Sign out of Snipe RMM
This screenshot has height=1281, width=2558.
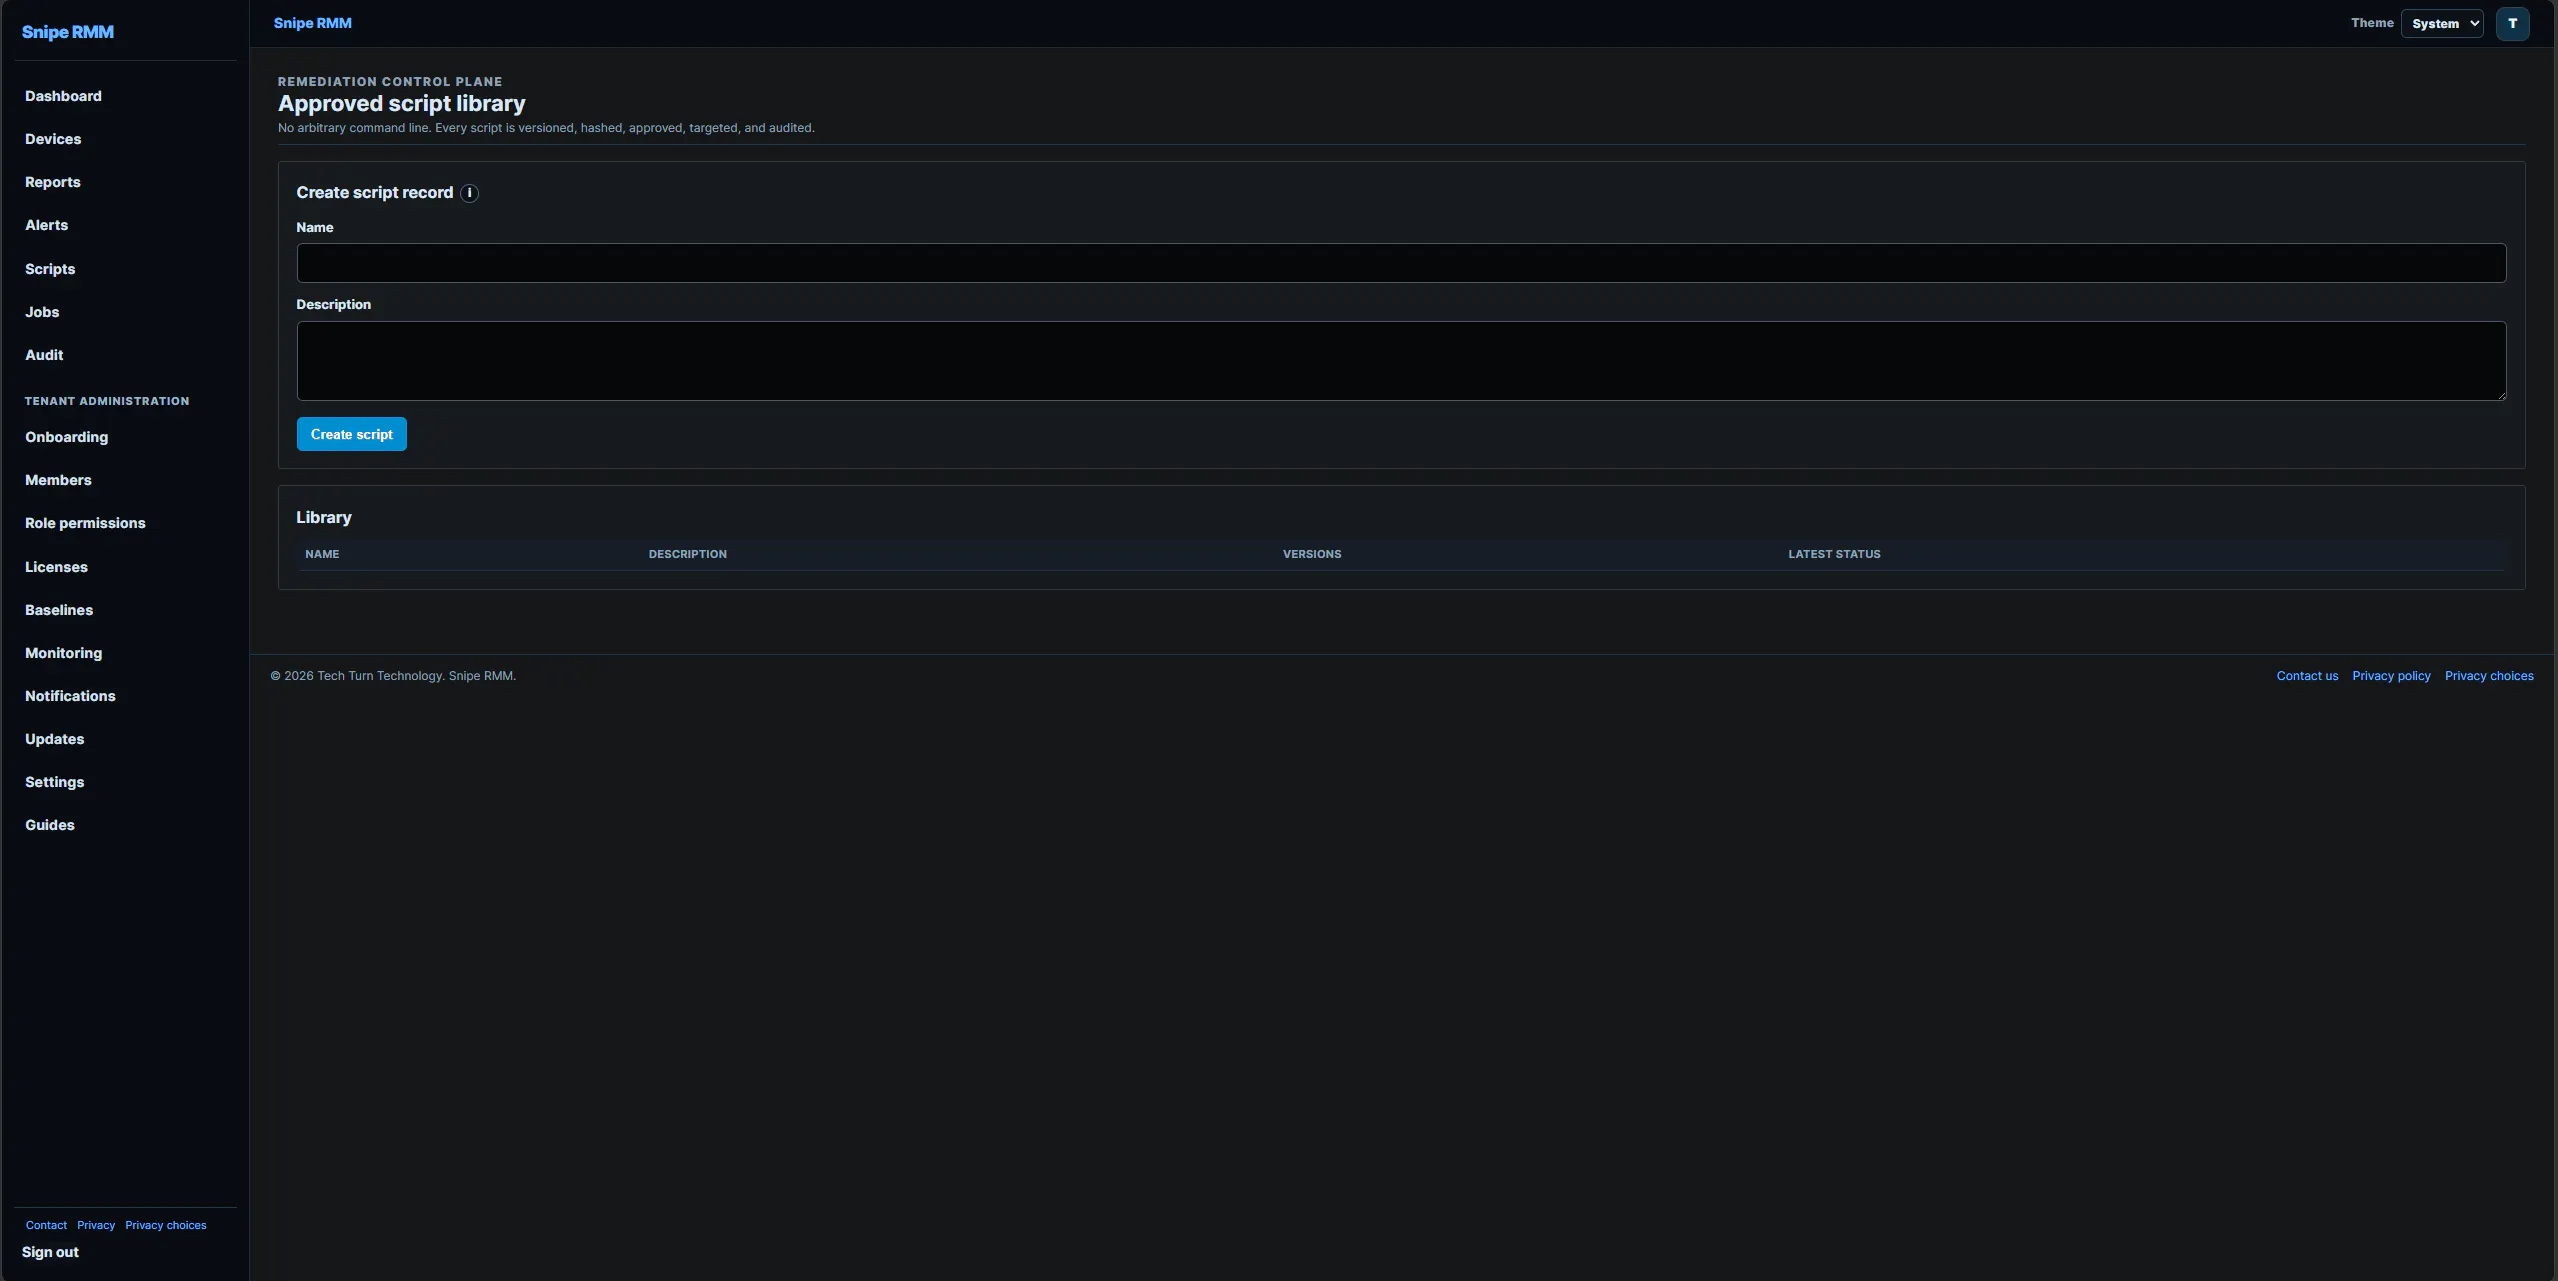click(x=50, y=1252)
